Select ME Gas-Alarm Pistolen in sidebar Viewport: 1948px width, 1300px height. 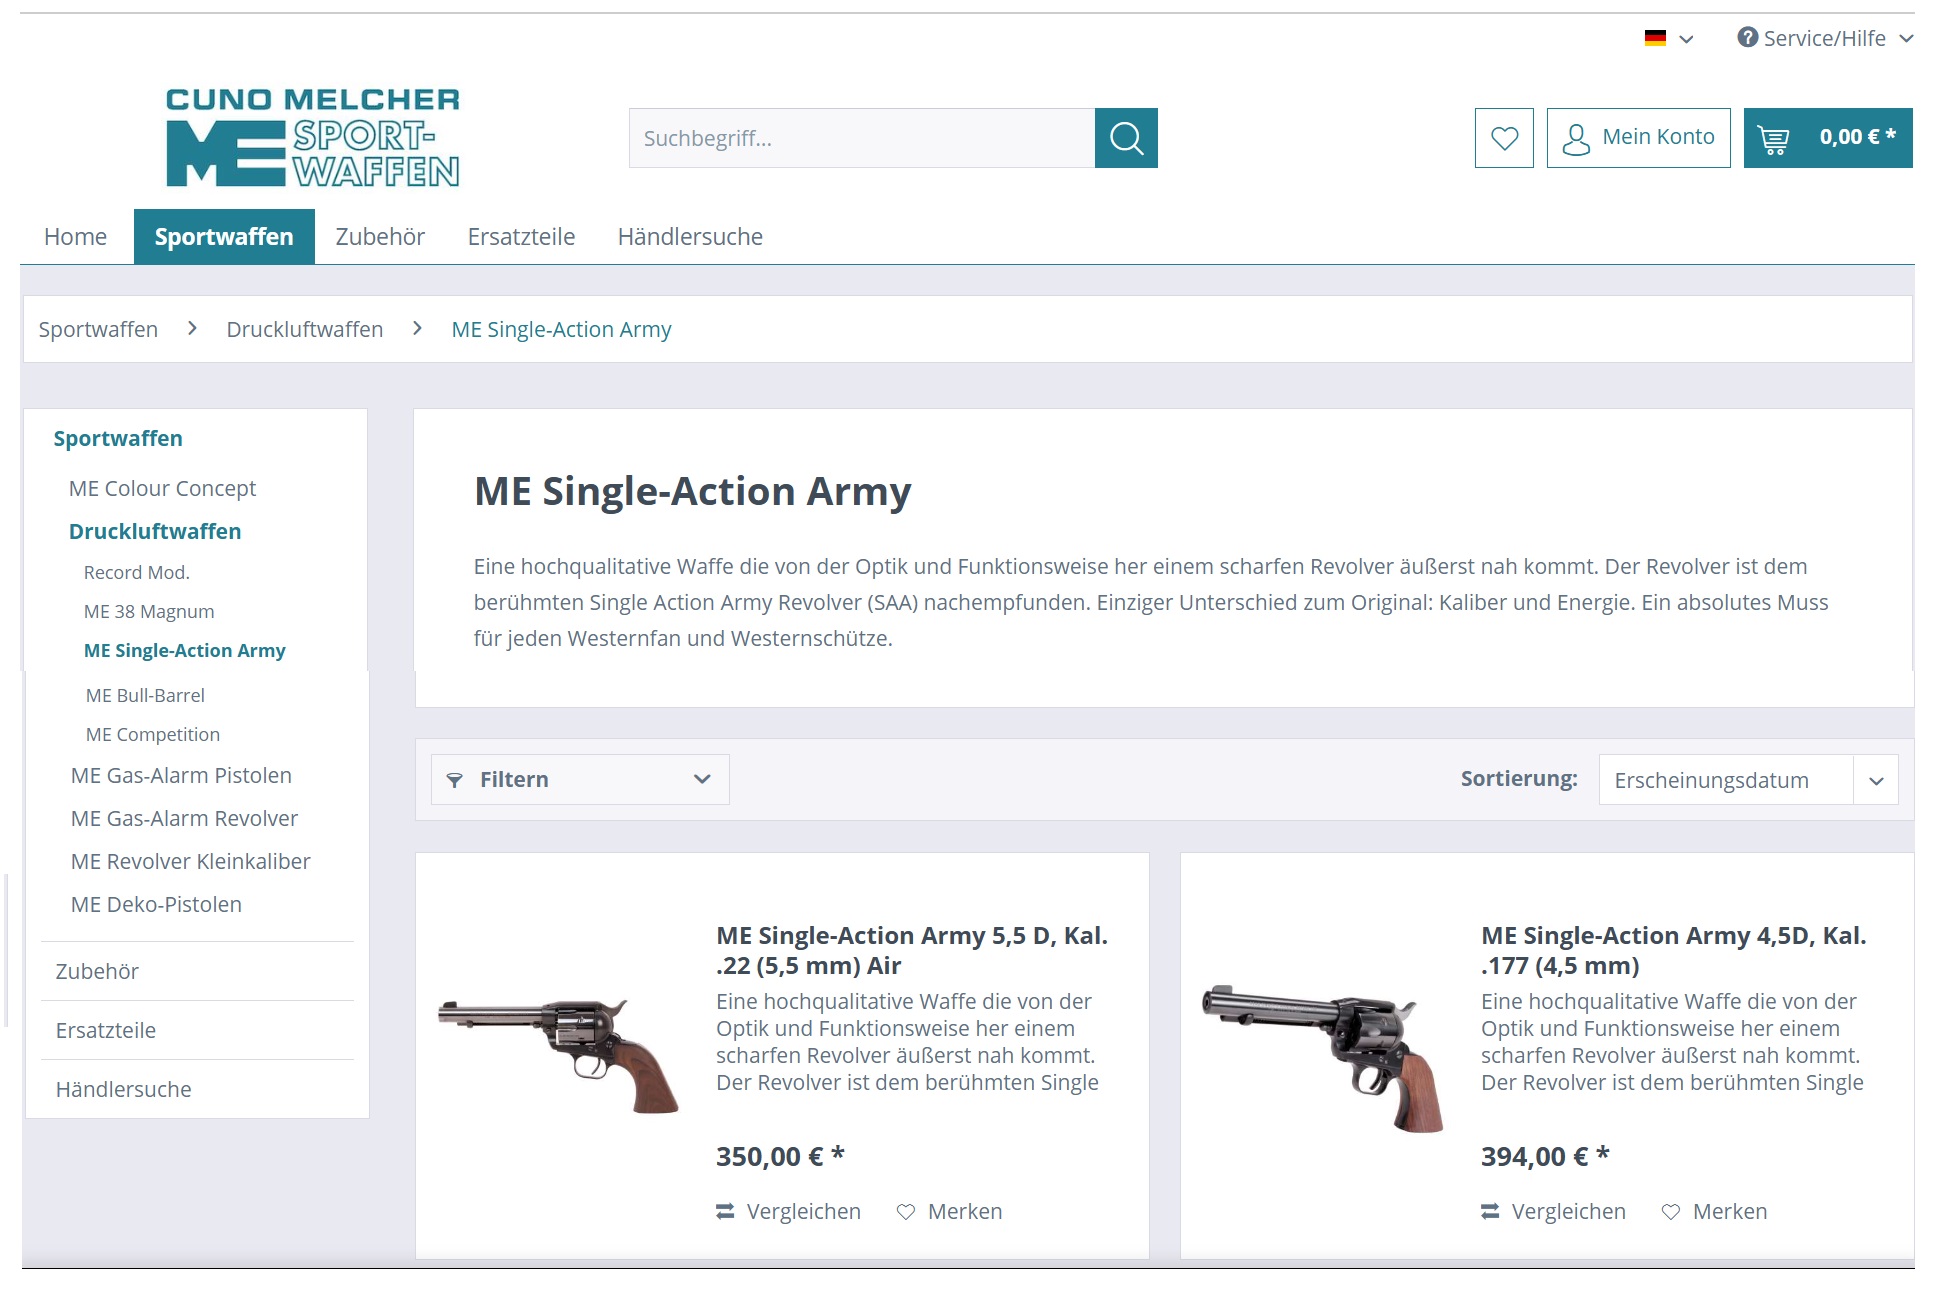pos(181,775)
